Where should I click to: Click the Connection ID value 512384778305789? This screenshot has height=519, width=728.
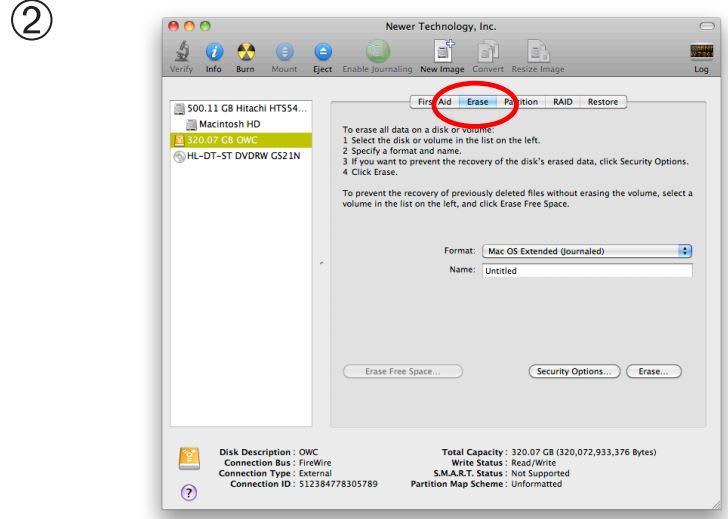338,484
